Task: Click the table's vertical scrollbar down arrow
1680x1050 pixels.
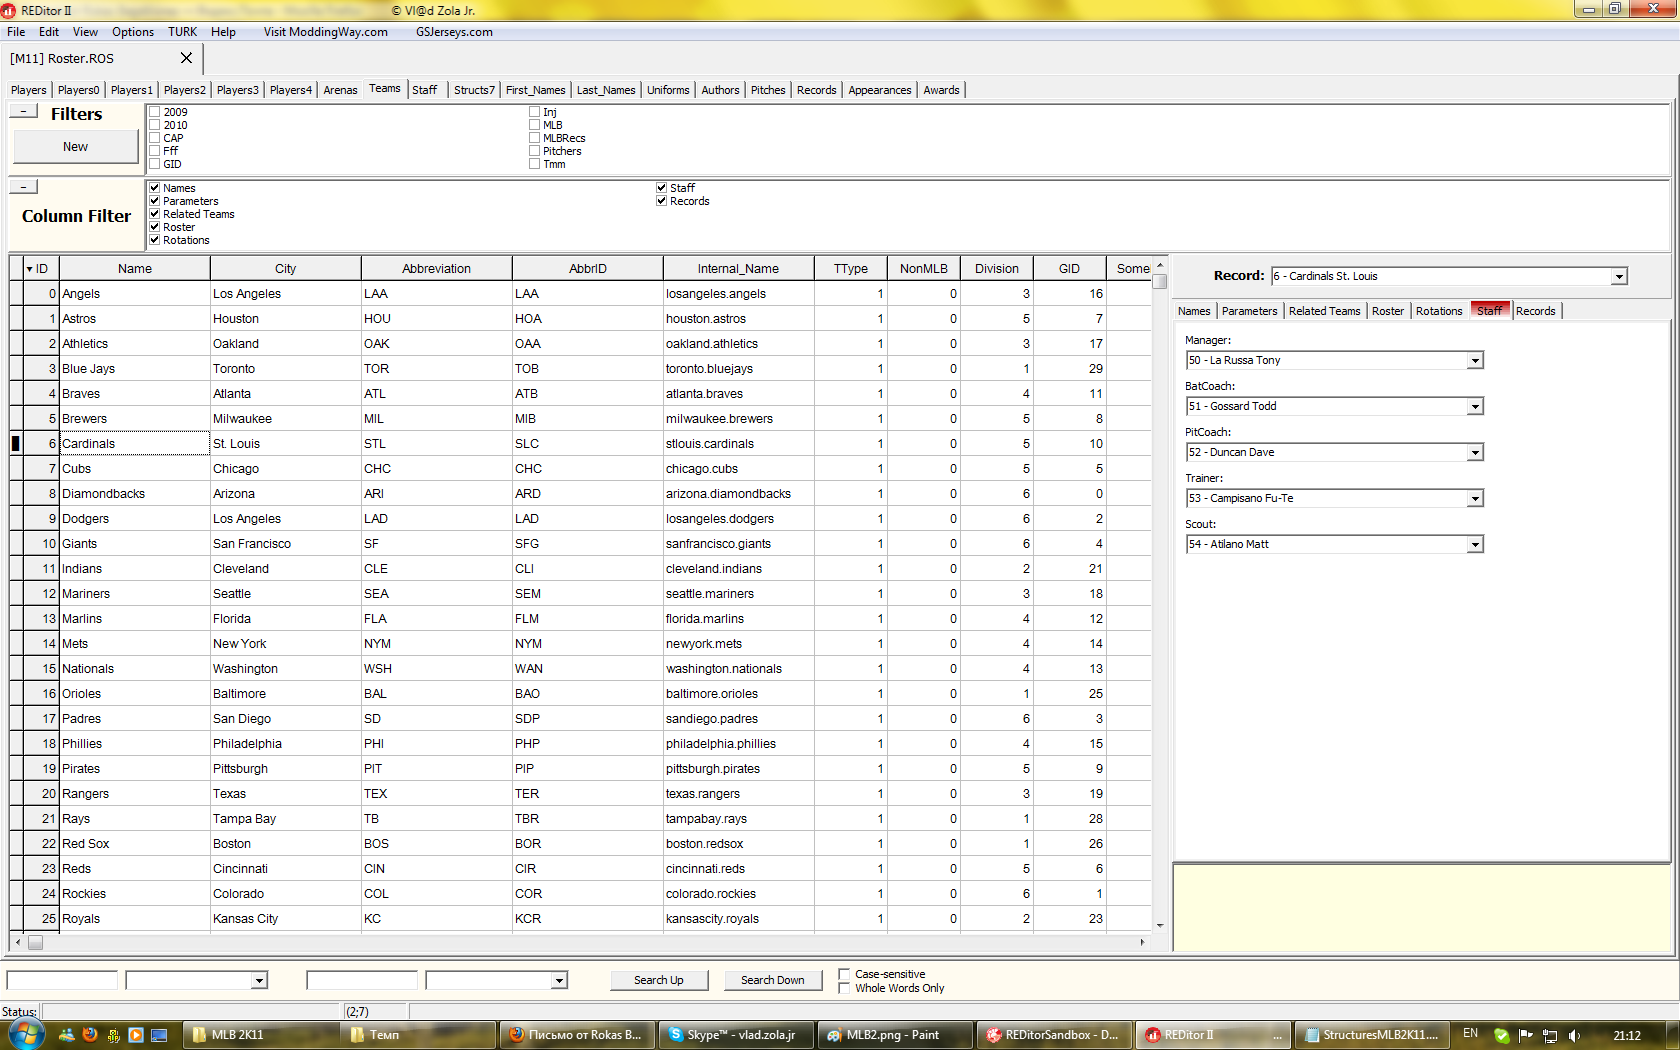Action: (1160, 926)
